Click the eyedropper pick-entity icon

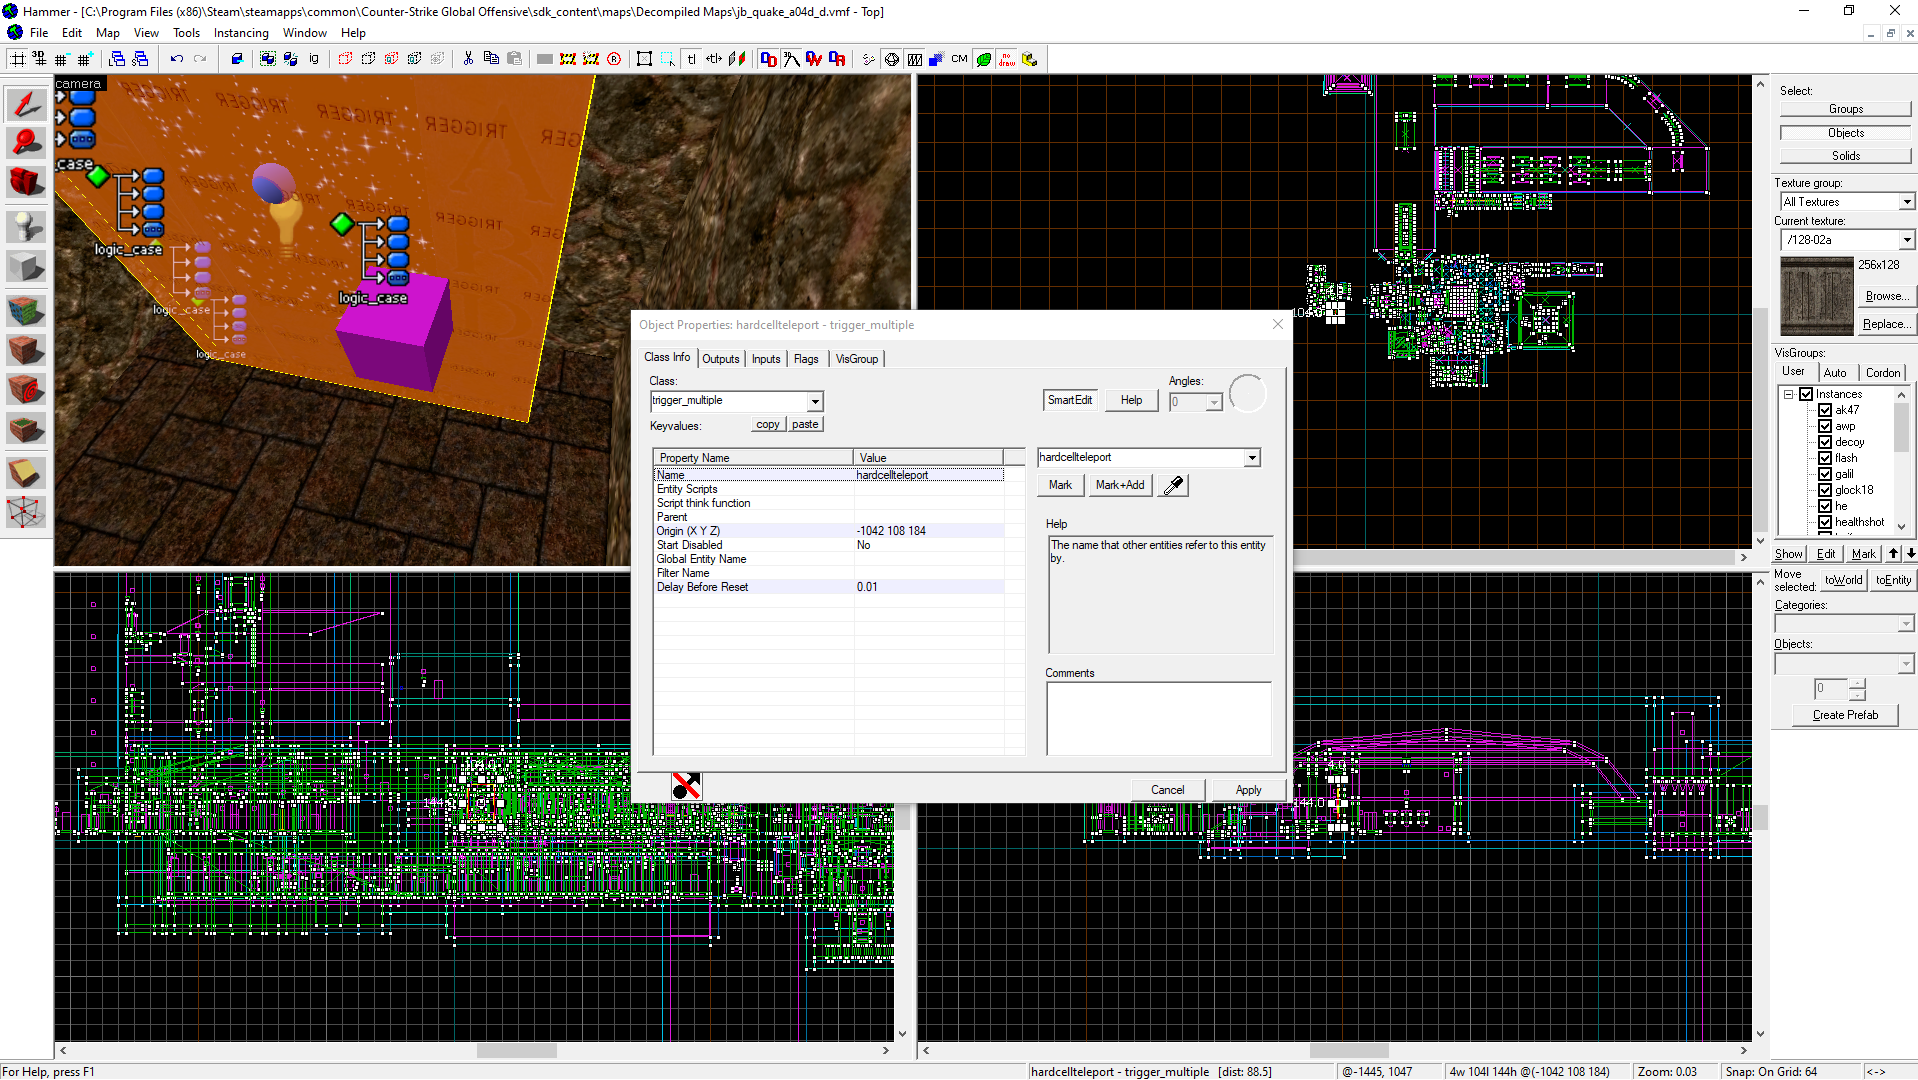[1174, 485]
